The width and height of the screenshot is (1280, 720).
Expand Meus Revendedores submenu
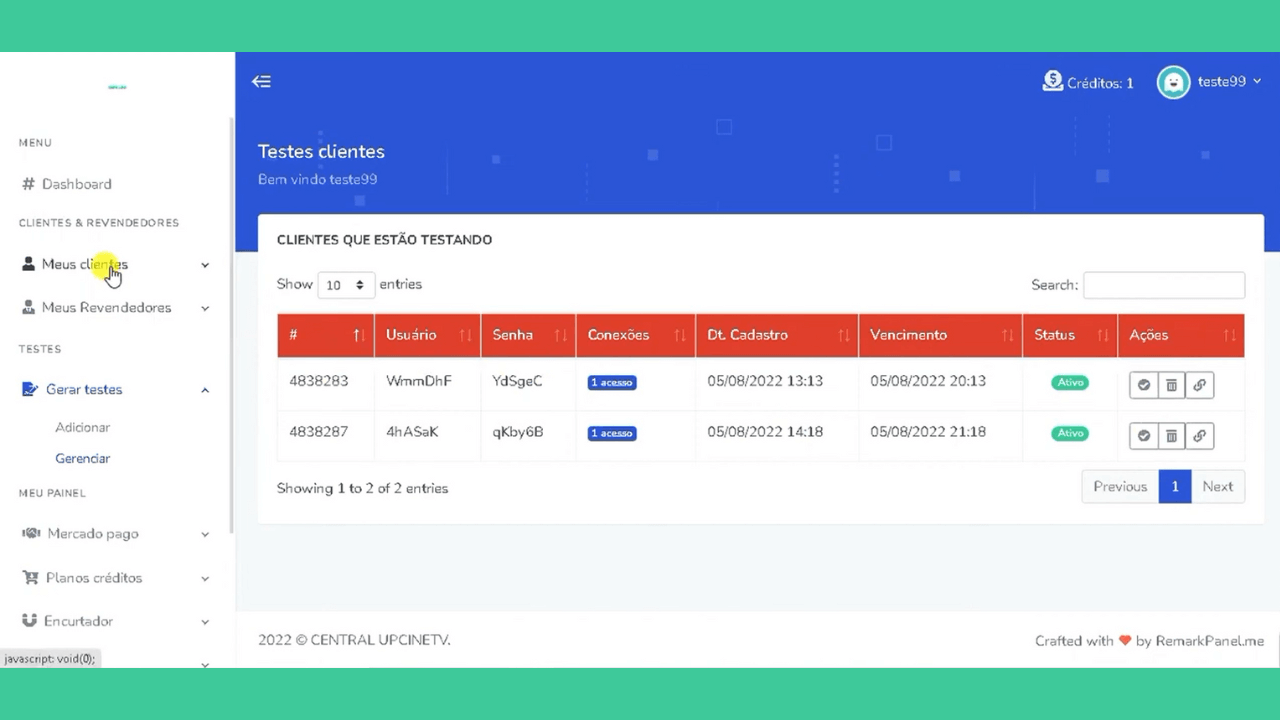(117, 308)
